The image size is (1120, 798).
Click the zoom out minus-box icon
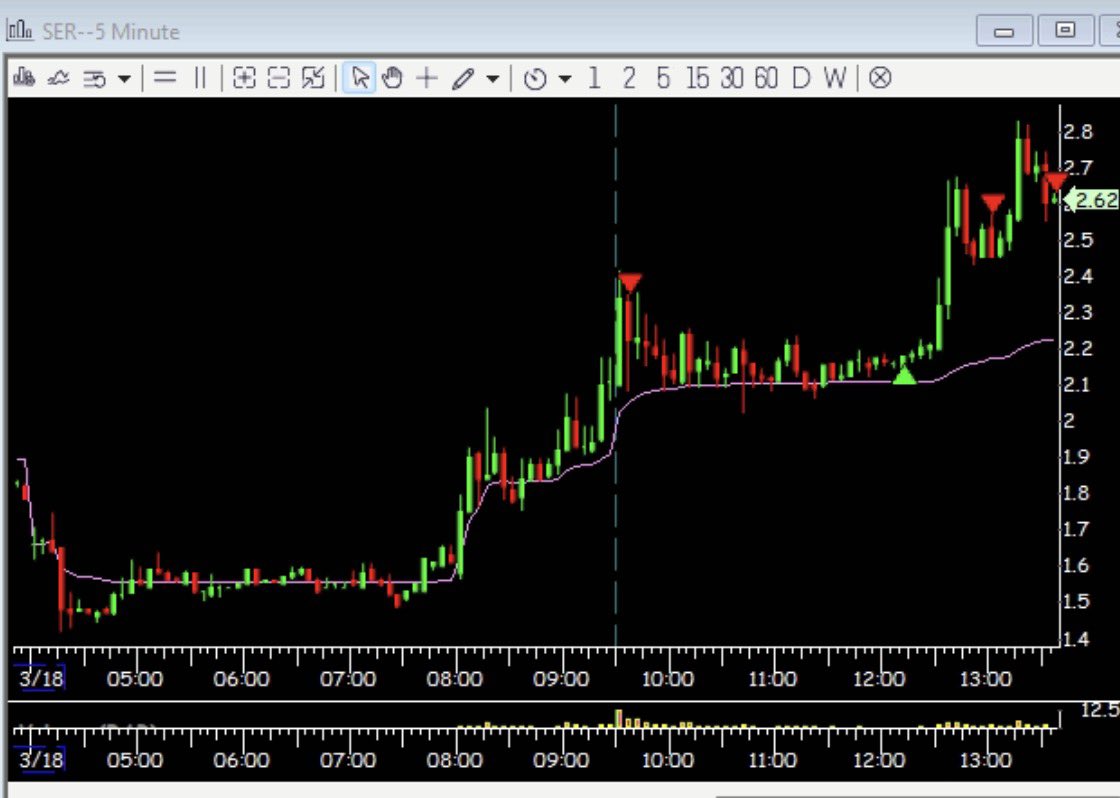click(x=279, y=77)
